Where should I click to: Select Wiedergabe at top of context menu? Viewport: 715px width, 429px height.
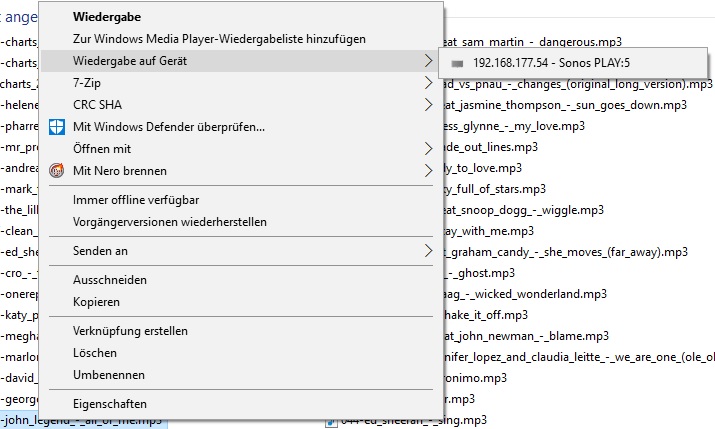[x=107, y=17]
